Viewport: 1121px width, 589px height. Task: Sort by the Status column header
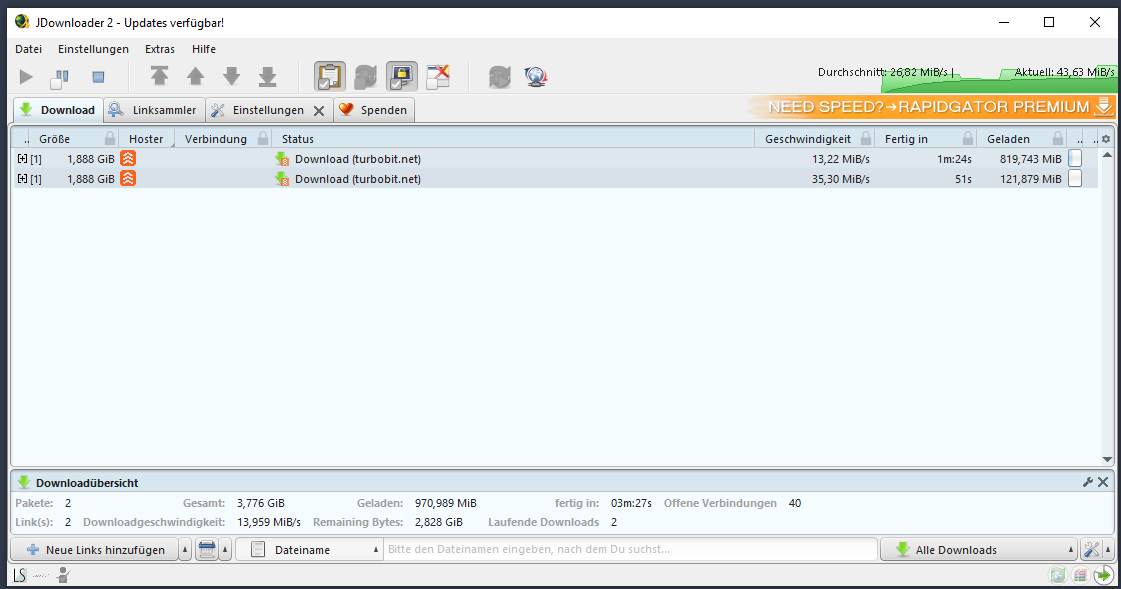click(297, 139)
